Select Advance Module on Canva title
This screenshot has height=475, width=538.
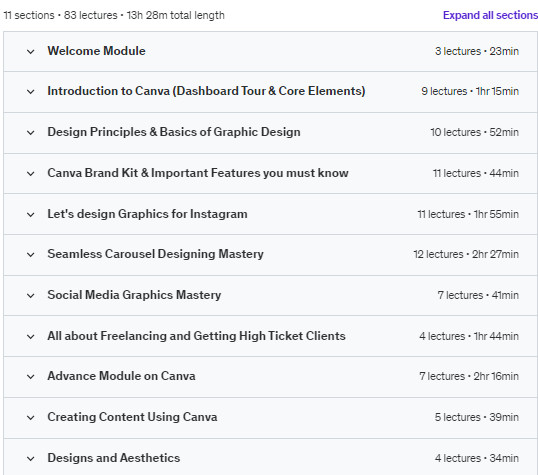(x=121, y=376)
